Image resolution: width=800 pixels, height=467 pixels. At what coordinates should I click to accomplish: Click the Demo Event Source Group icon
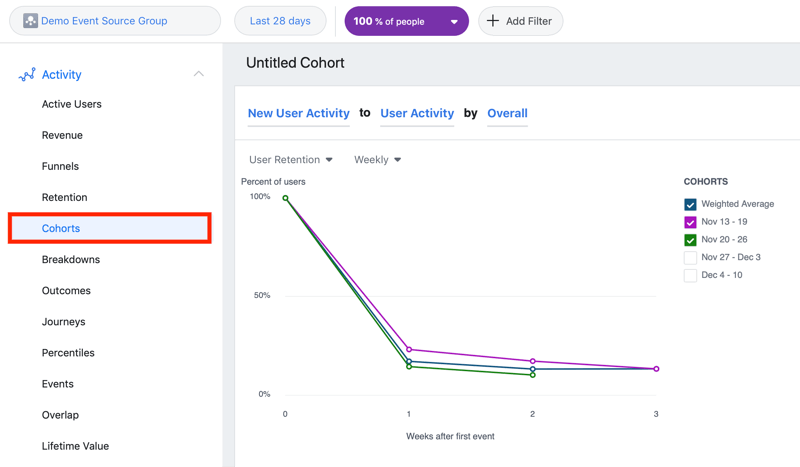point(30,21)
